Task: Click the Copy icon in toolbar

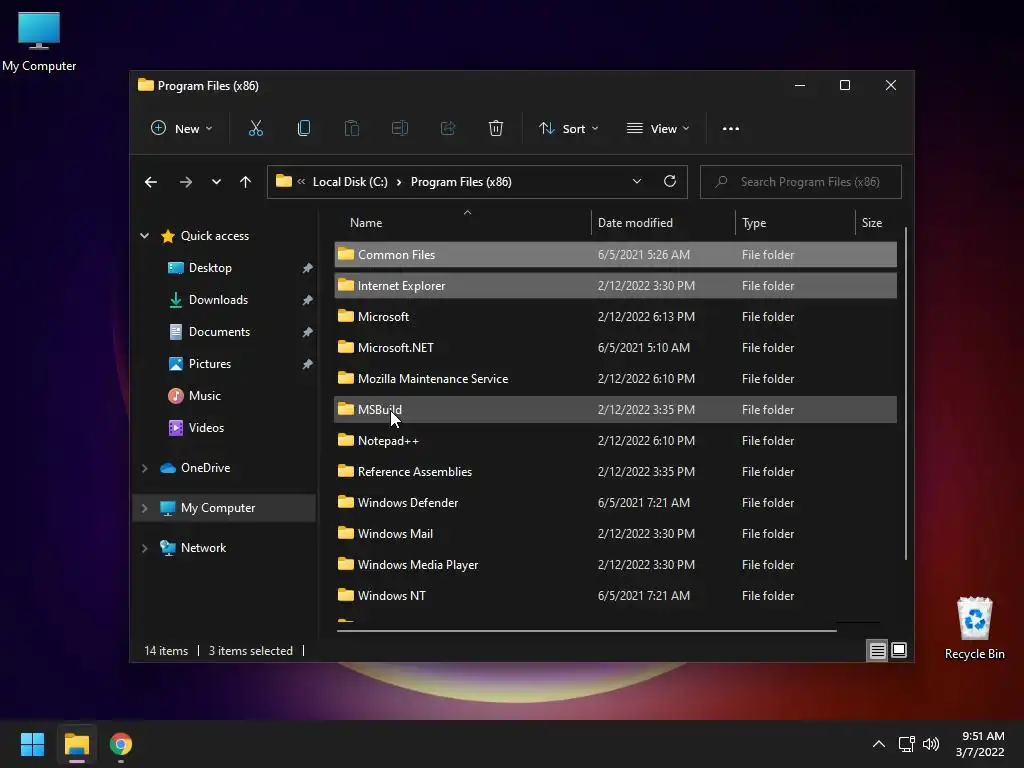Action: click(304, 129)
